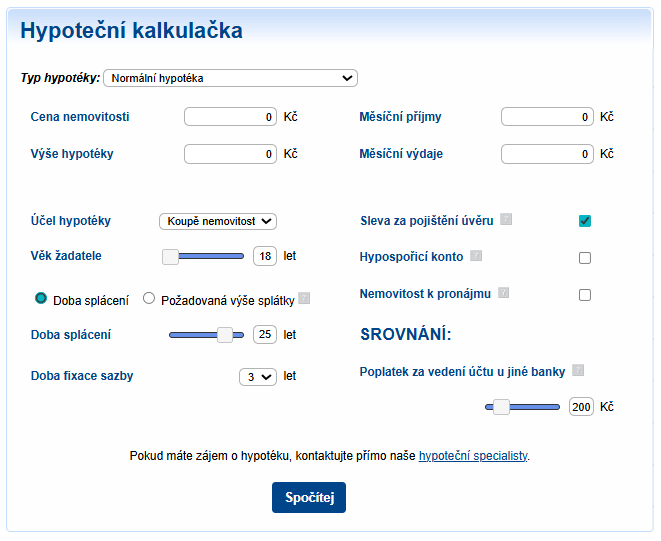Tick the Nemovitost k pronájmu checkbox
The height and width of the screenshot is (541, 661).
click(x=585, y=295)
